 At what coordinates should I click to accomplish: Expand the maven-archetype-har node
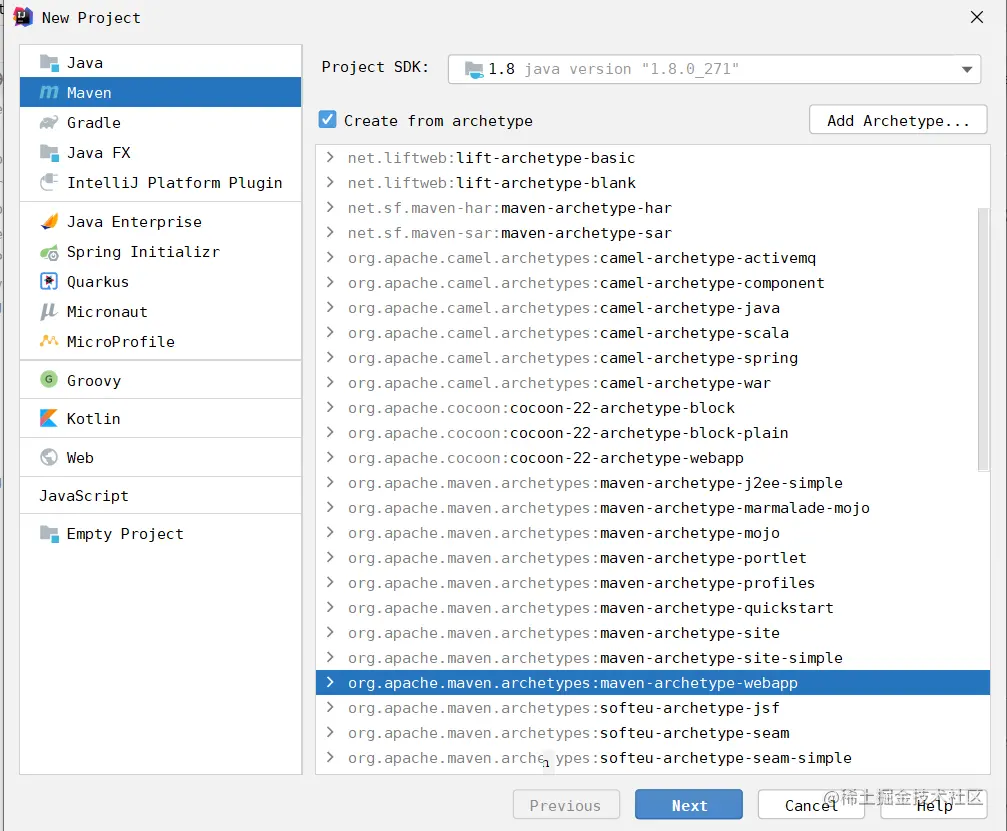point(330,207)
